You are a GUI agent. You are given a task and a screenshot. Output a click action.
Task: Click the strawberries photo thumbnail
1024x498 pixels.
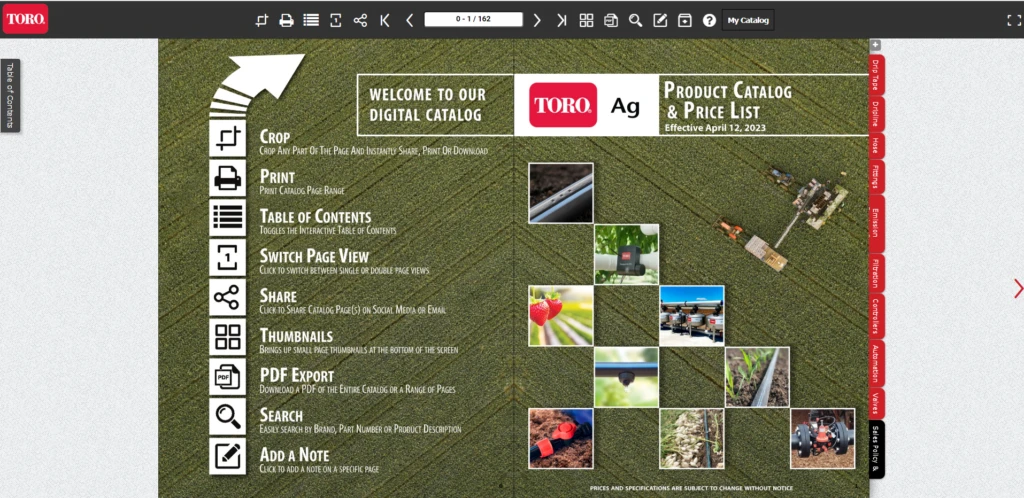tap(561, 316)
